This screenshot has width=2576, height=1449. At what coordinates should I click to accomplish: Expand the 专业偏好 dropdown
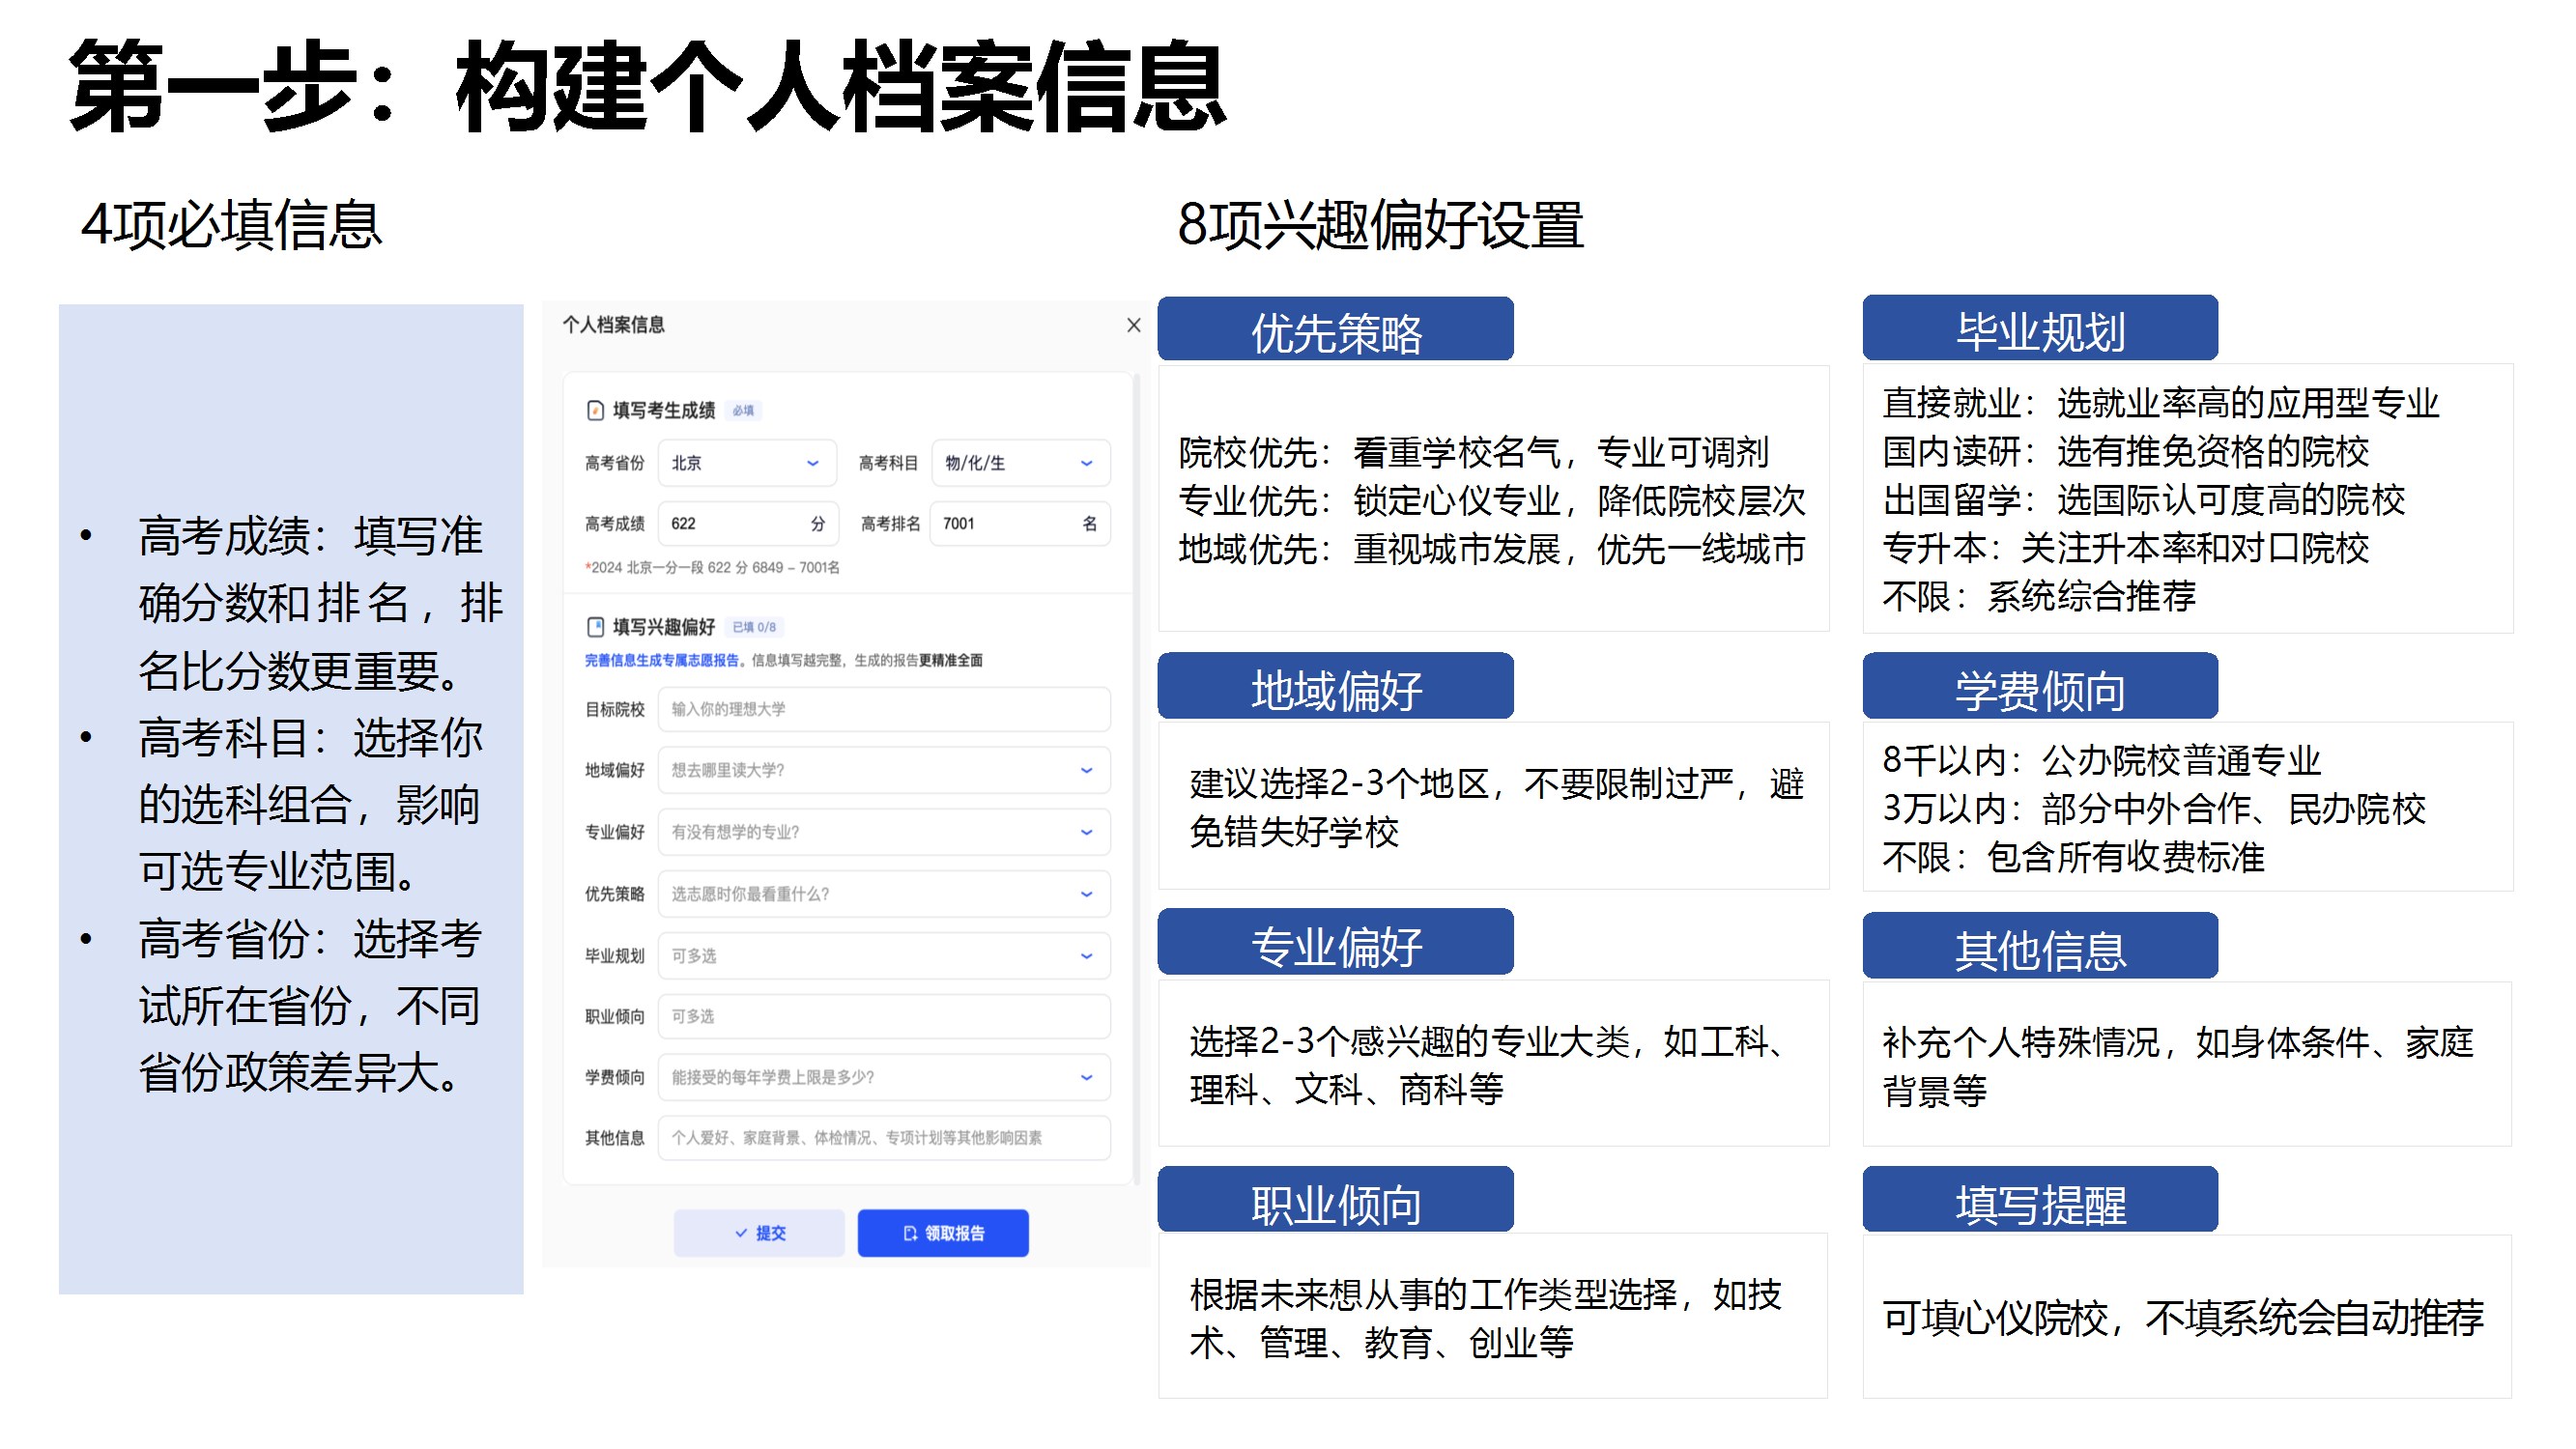click(884, 832)
